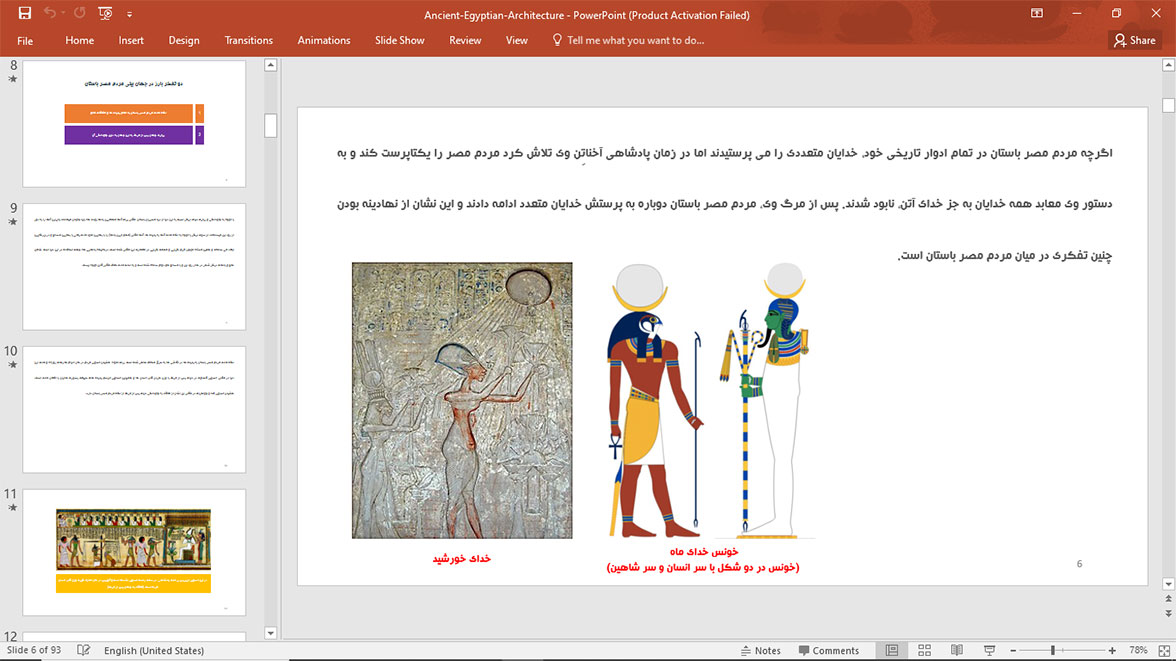This screenshot has height=661, width=1176.
Task: Open the Customize Quick Access Toolbar dropdown
Action: [129, 14]
